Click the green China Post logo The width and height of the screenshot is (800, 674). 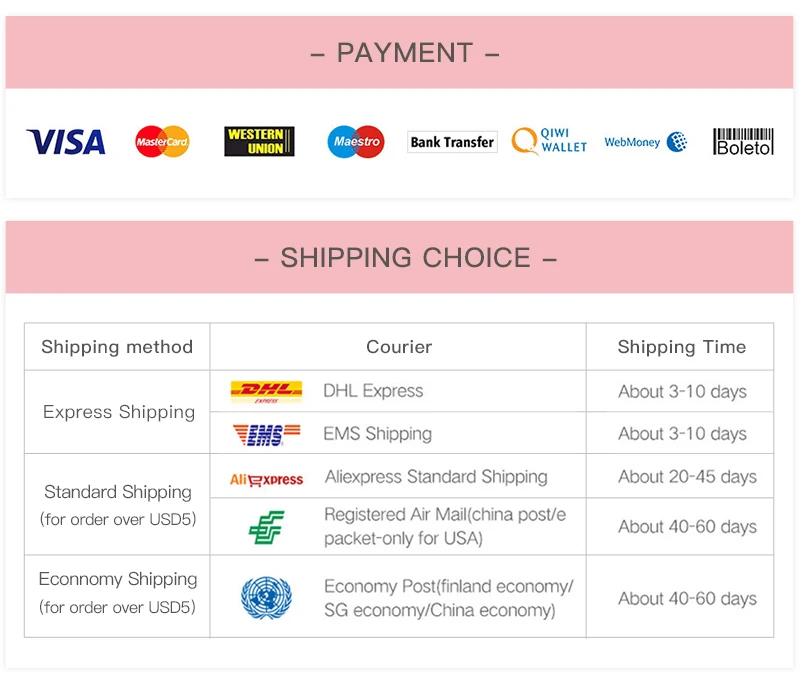click(x=266, y=527)
